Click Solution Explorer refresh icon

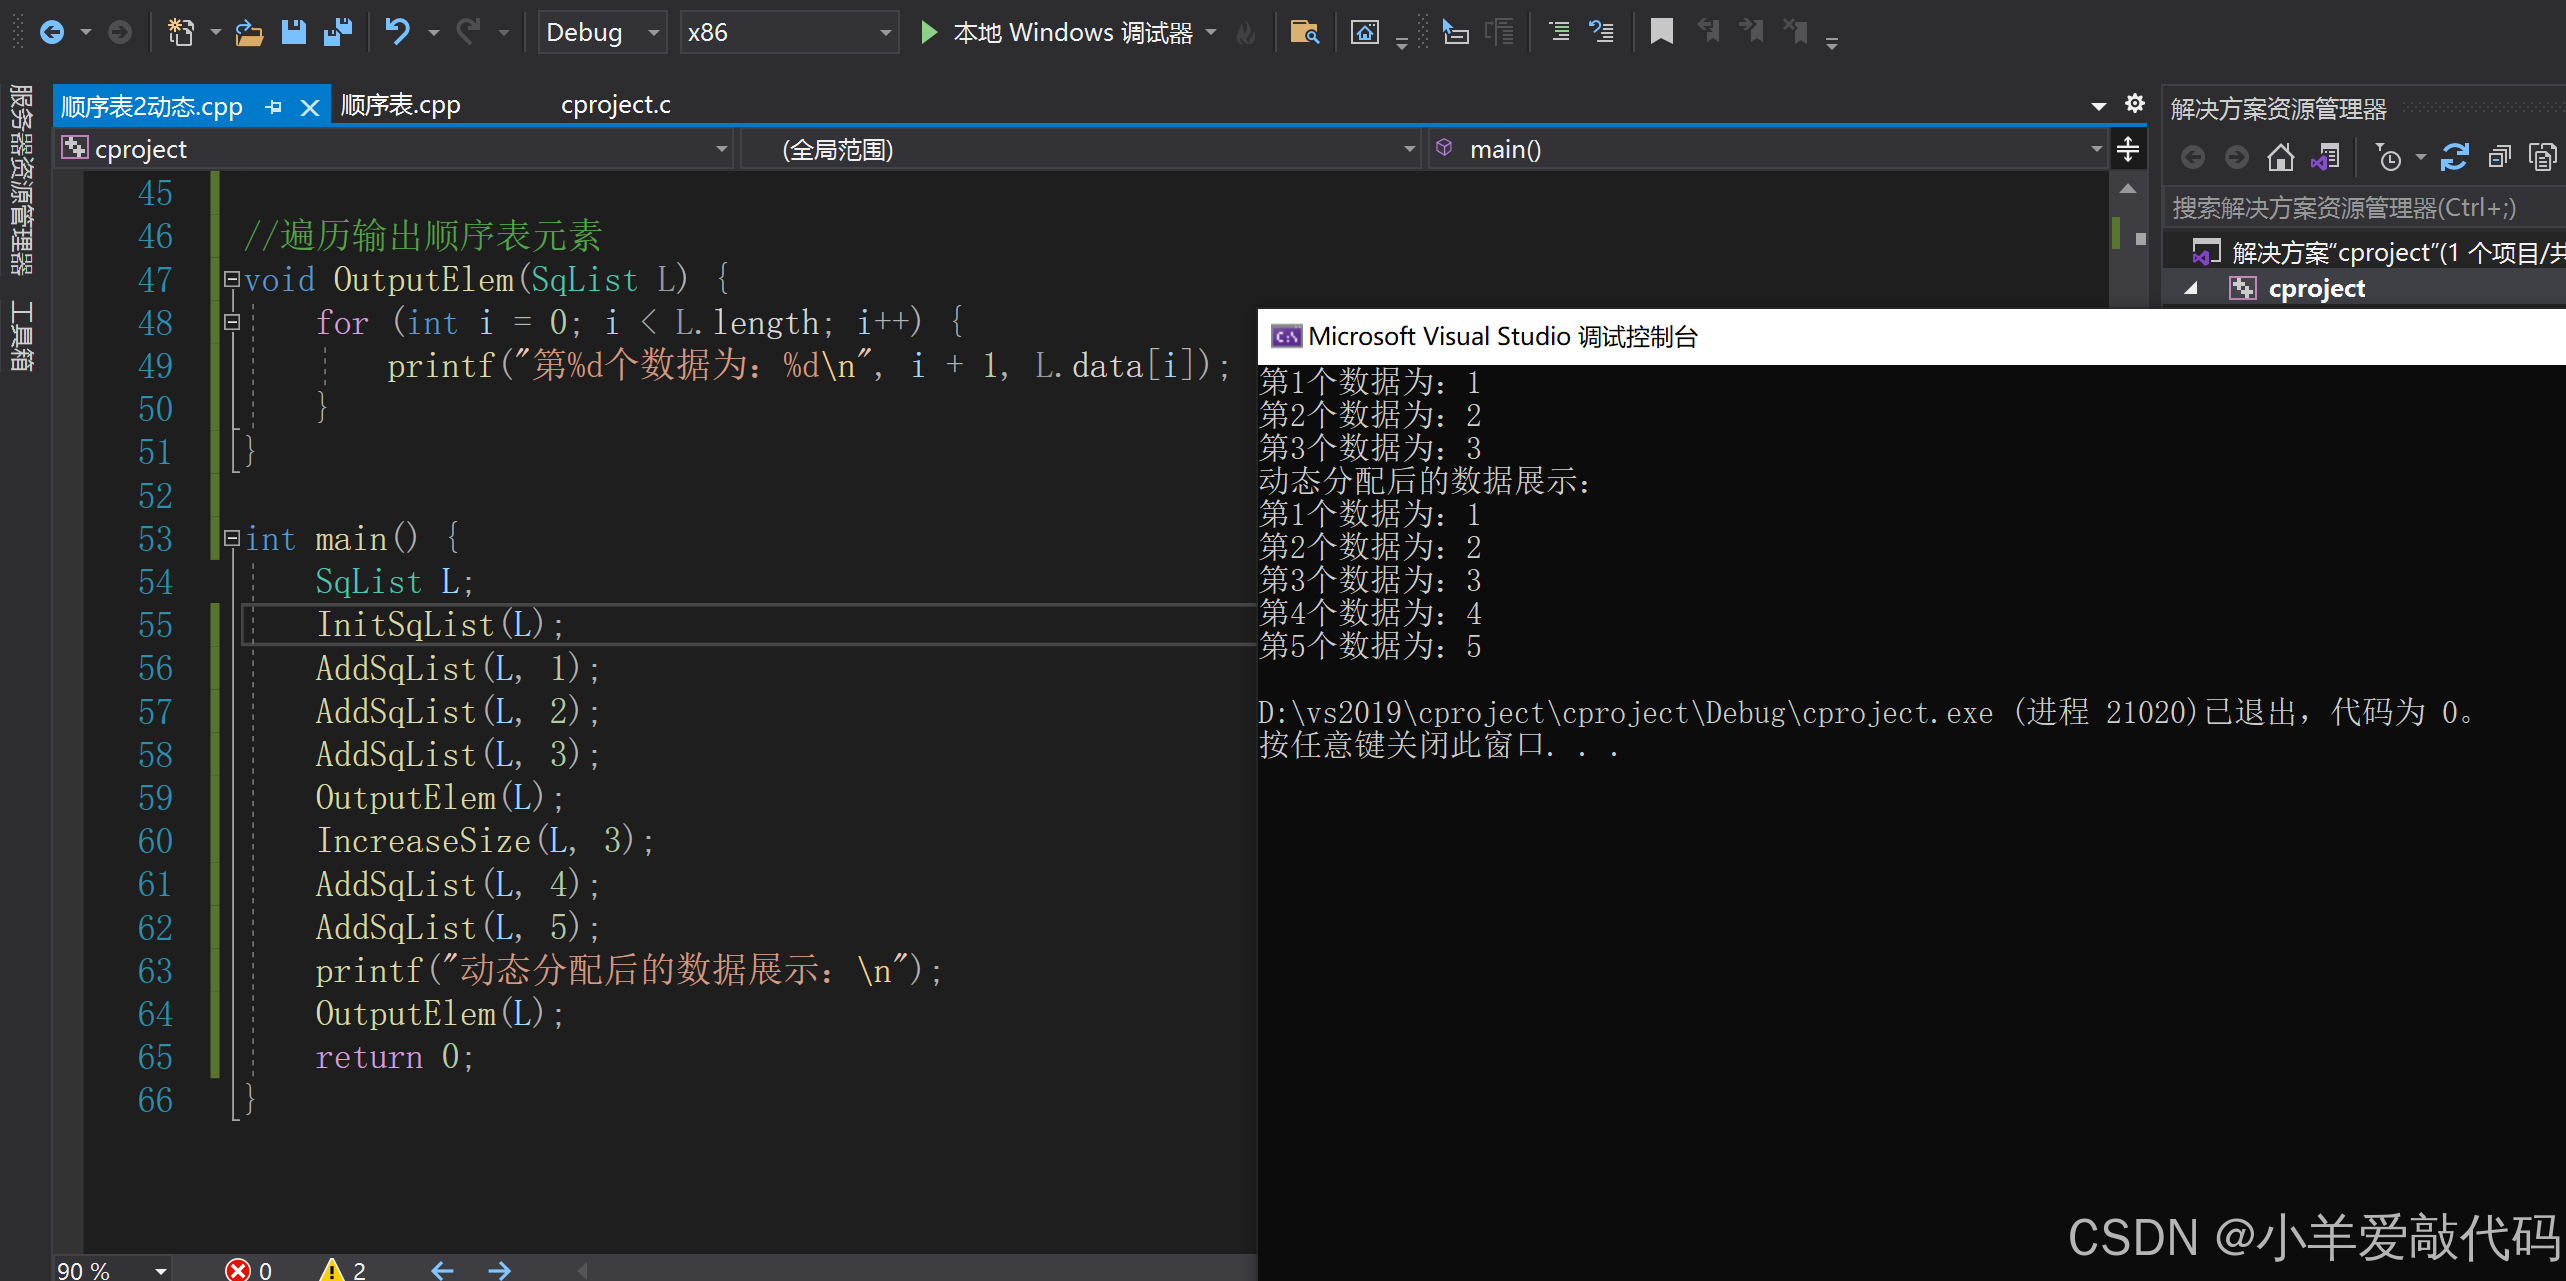[2454, 157]
